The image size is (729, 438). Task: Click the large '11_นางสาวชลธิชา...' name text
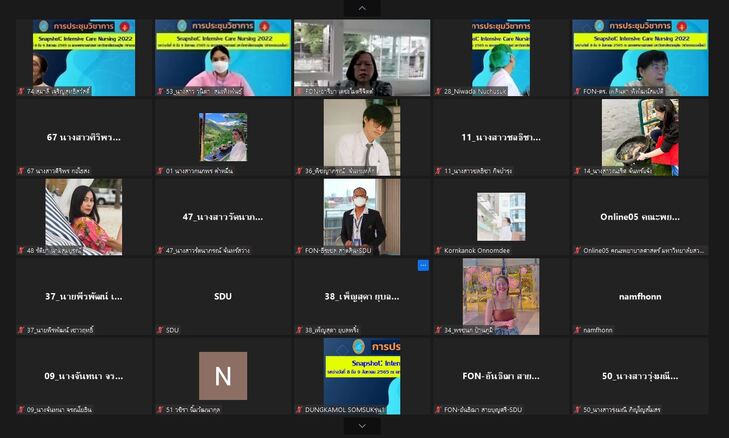click(x=501, y=137)
